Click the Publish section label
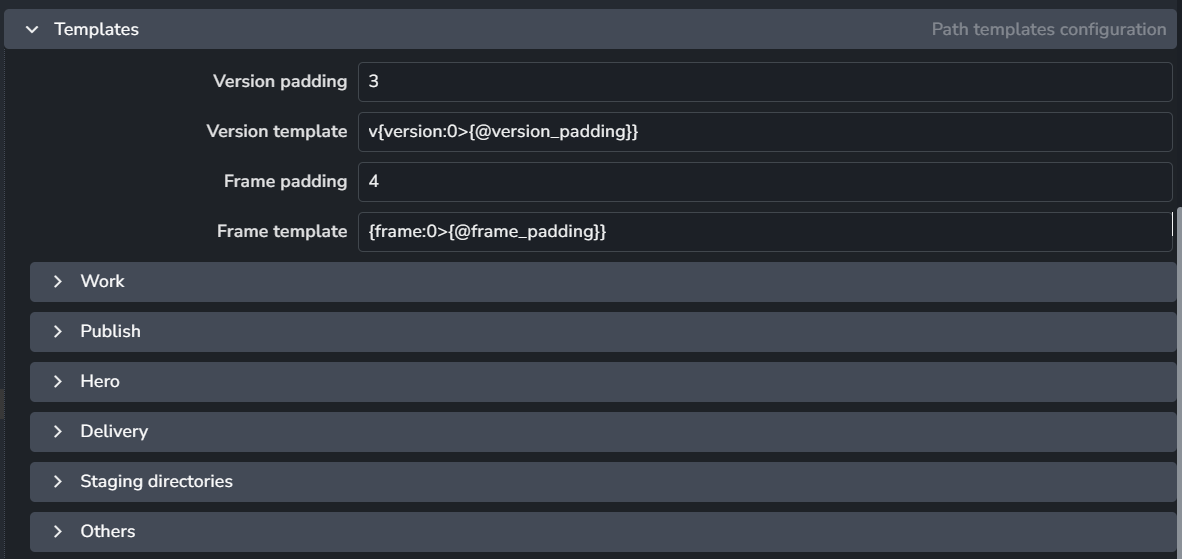The image size is (1182, 559). tap(110, 332)
